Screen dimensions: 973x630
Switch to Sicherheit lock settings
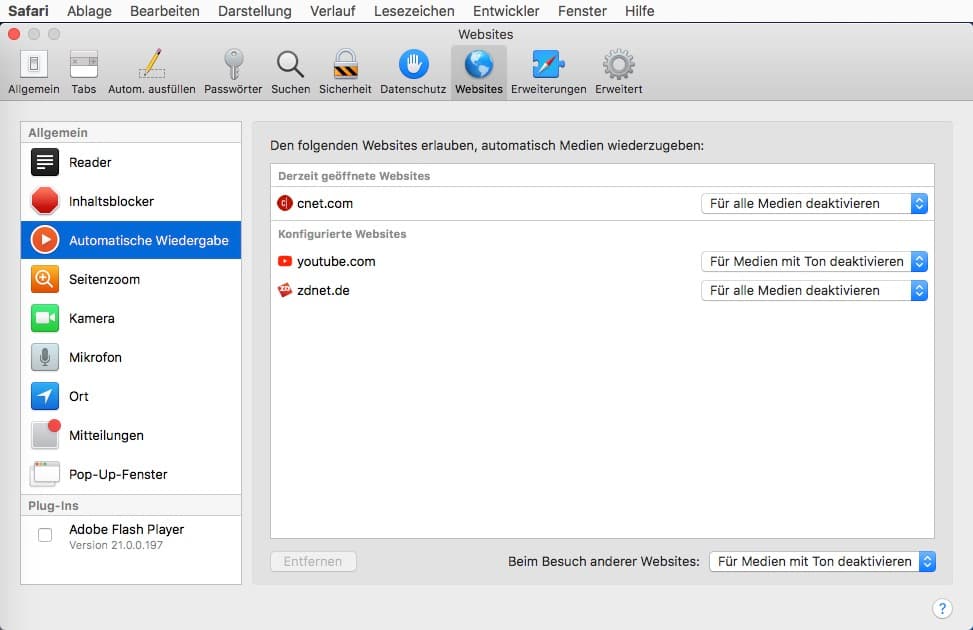coord(345,72)
